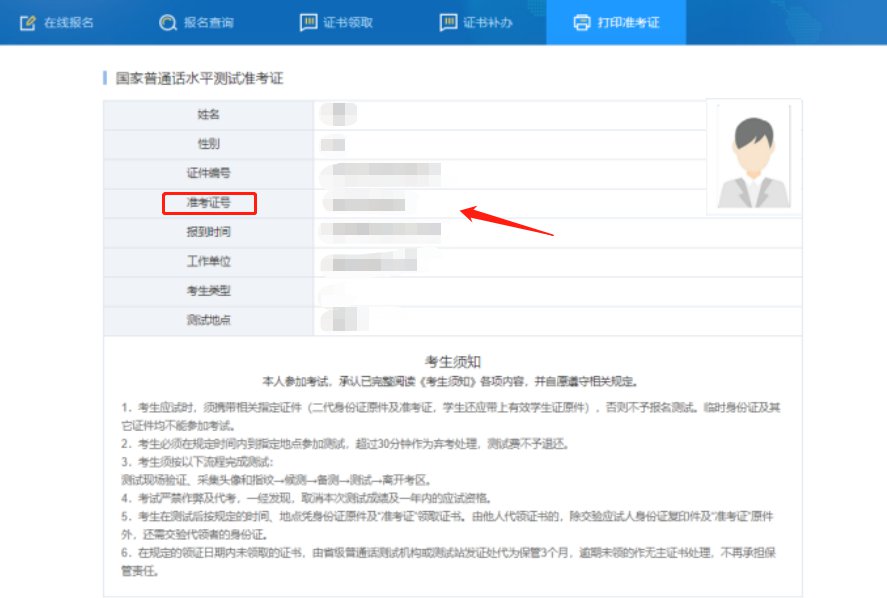The image size is (887, 598).
Task: Click the red arrow pointing at the admission number
Action: click(x=506, y=221)
